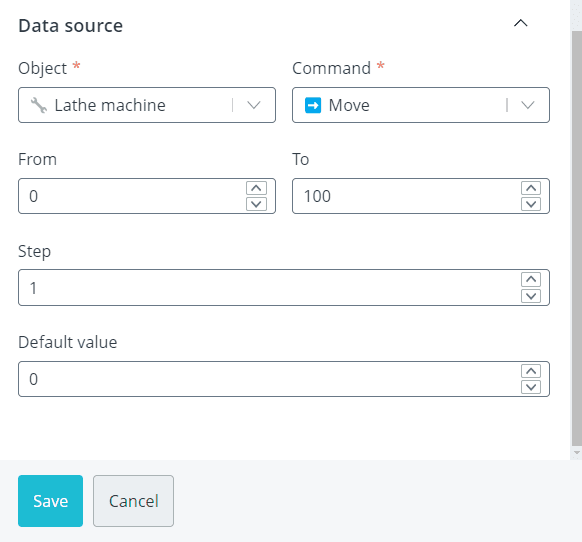The height and width of the screenshot is (542, 582).
Task: Click the wrench icon in Object field
Action: (x=38, y=105)
